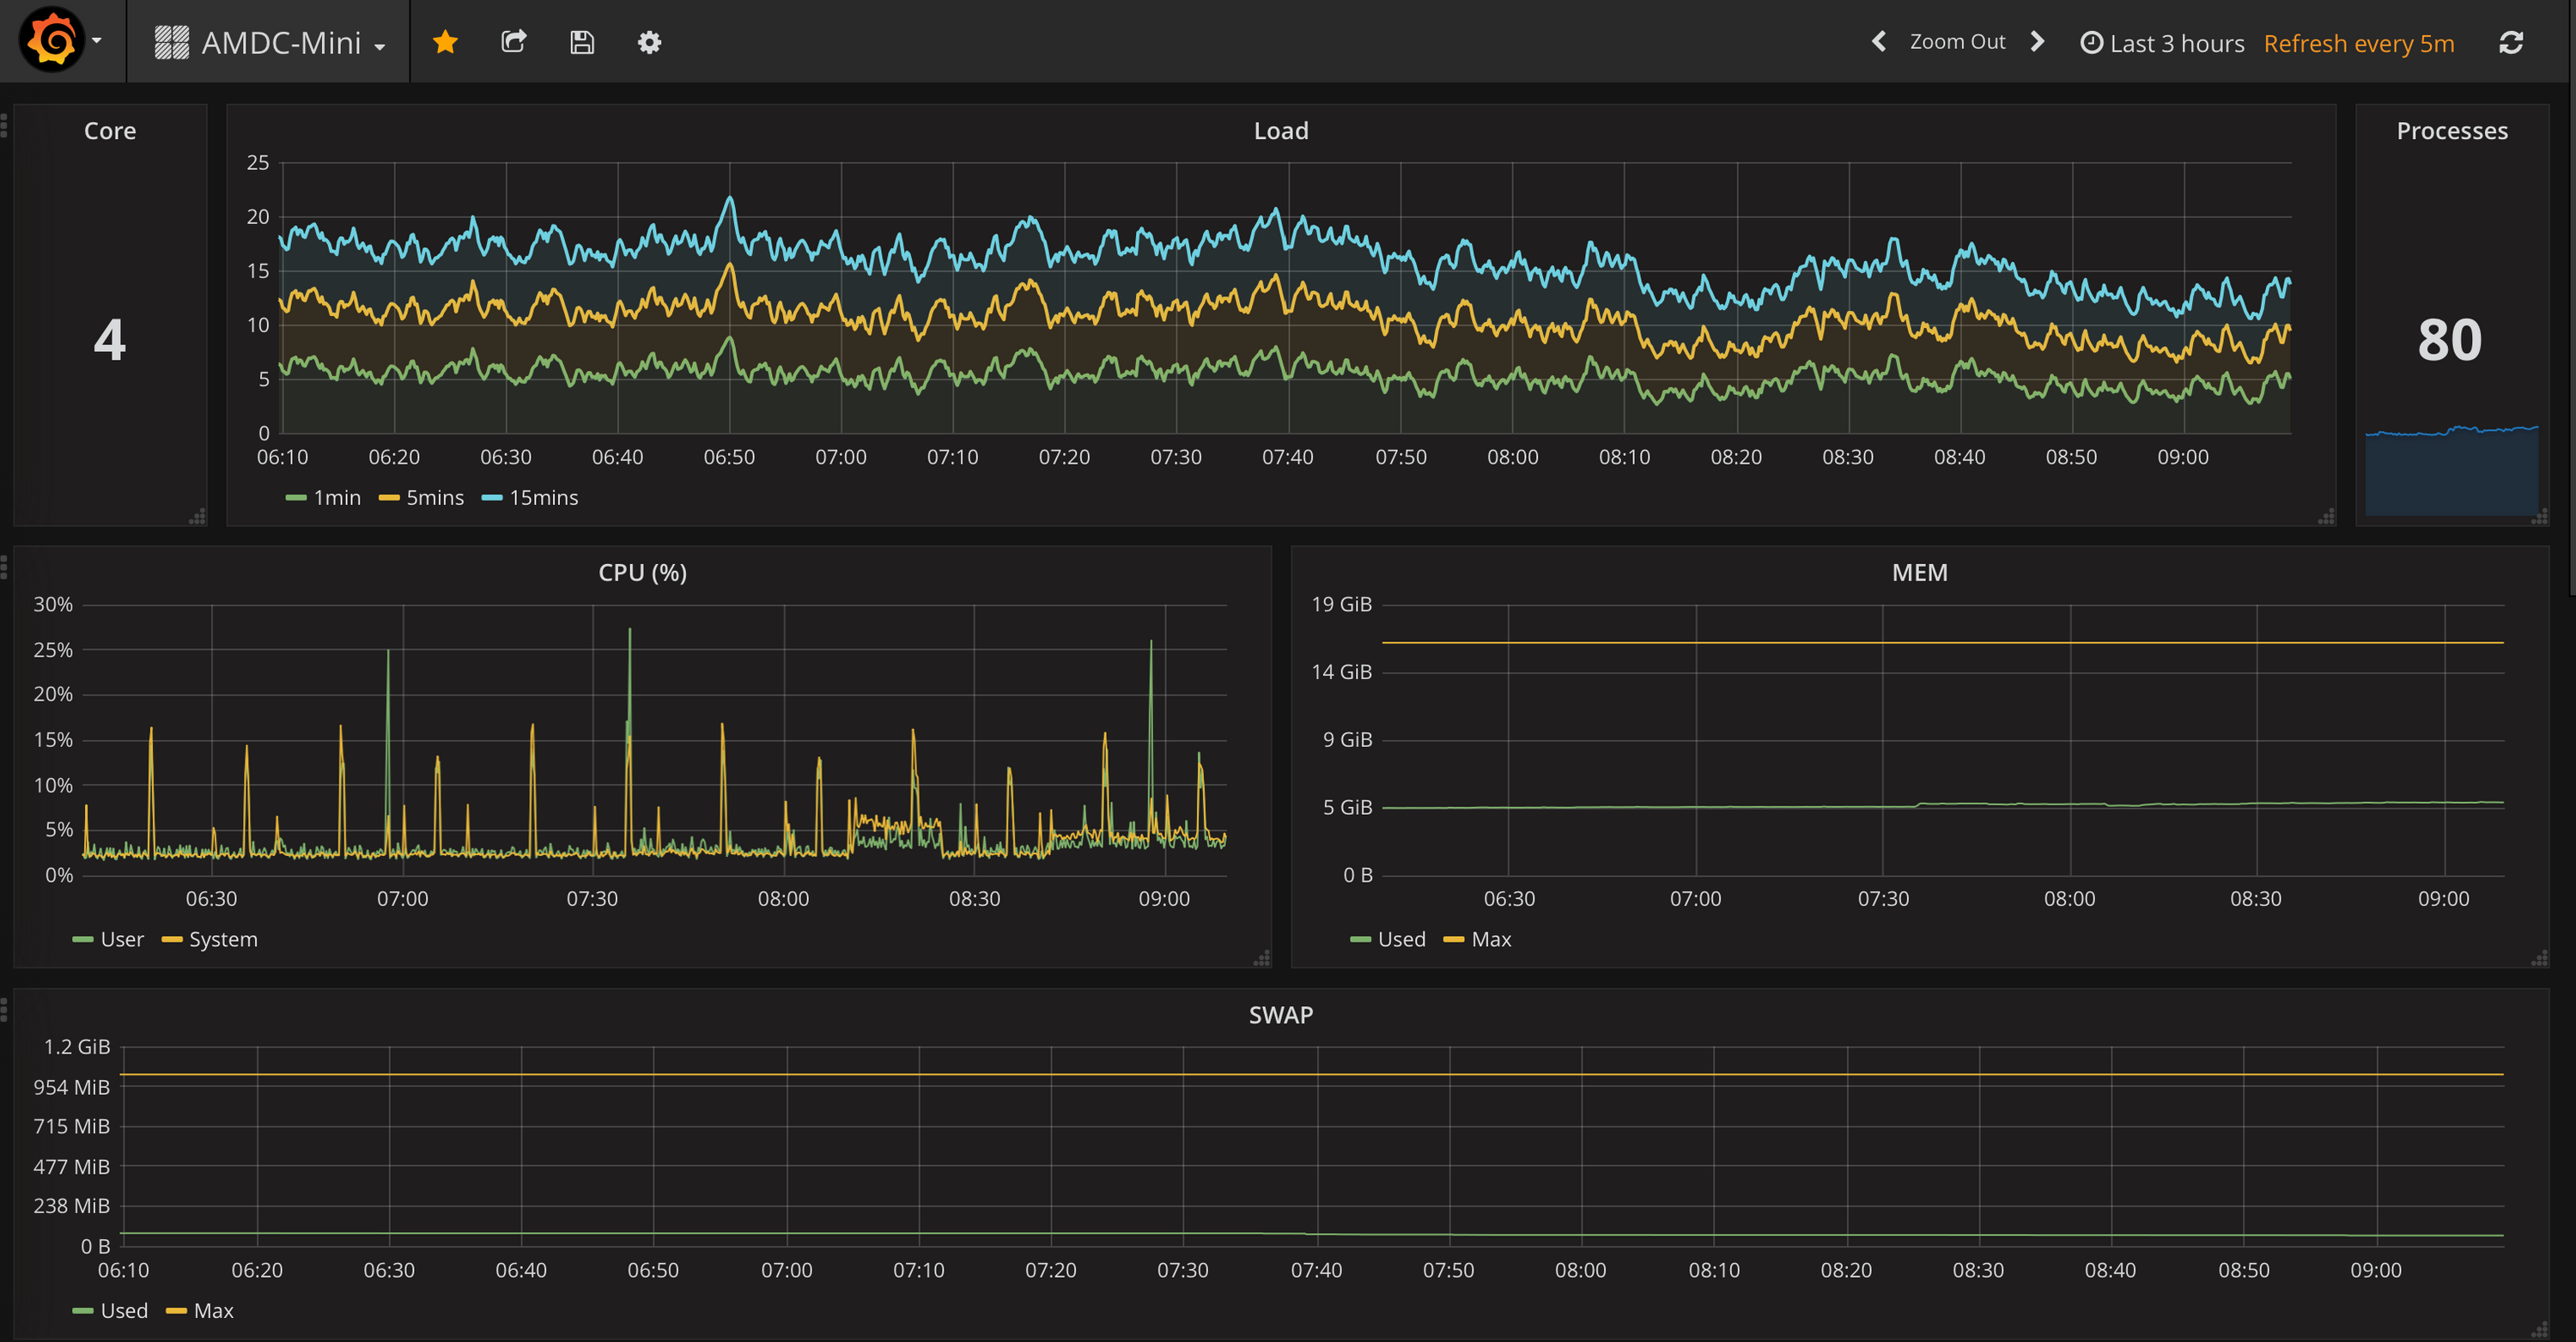Open the SWAP panel title menu
This screenshot has height=1342, width=2576.
pos(1281,1015)
